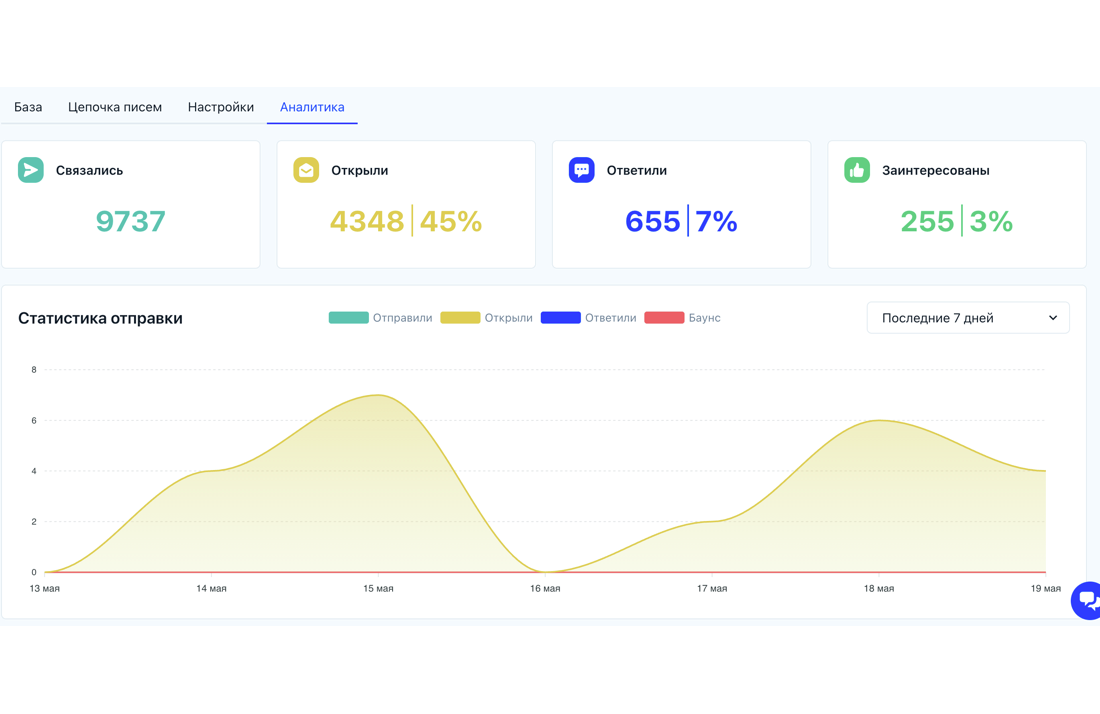Toggle the Открыли legend series
The image size is (1100, 714).
pos(486,318)
